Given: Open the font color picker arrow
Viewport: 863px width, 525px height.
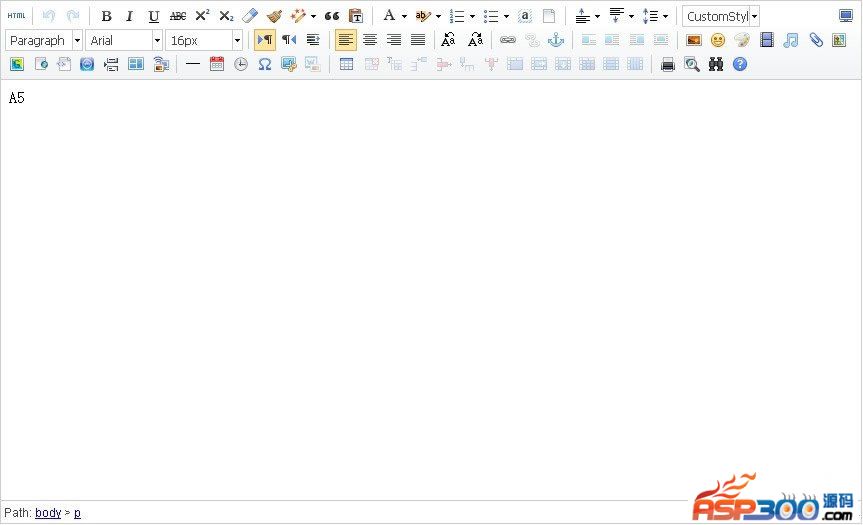Looking at the screenshot, I should click(404, 16).
